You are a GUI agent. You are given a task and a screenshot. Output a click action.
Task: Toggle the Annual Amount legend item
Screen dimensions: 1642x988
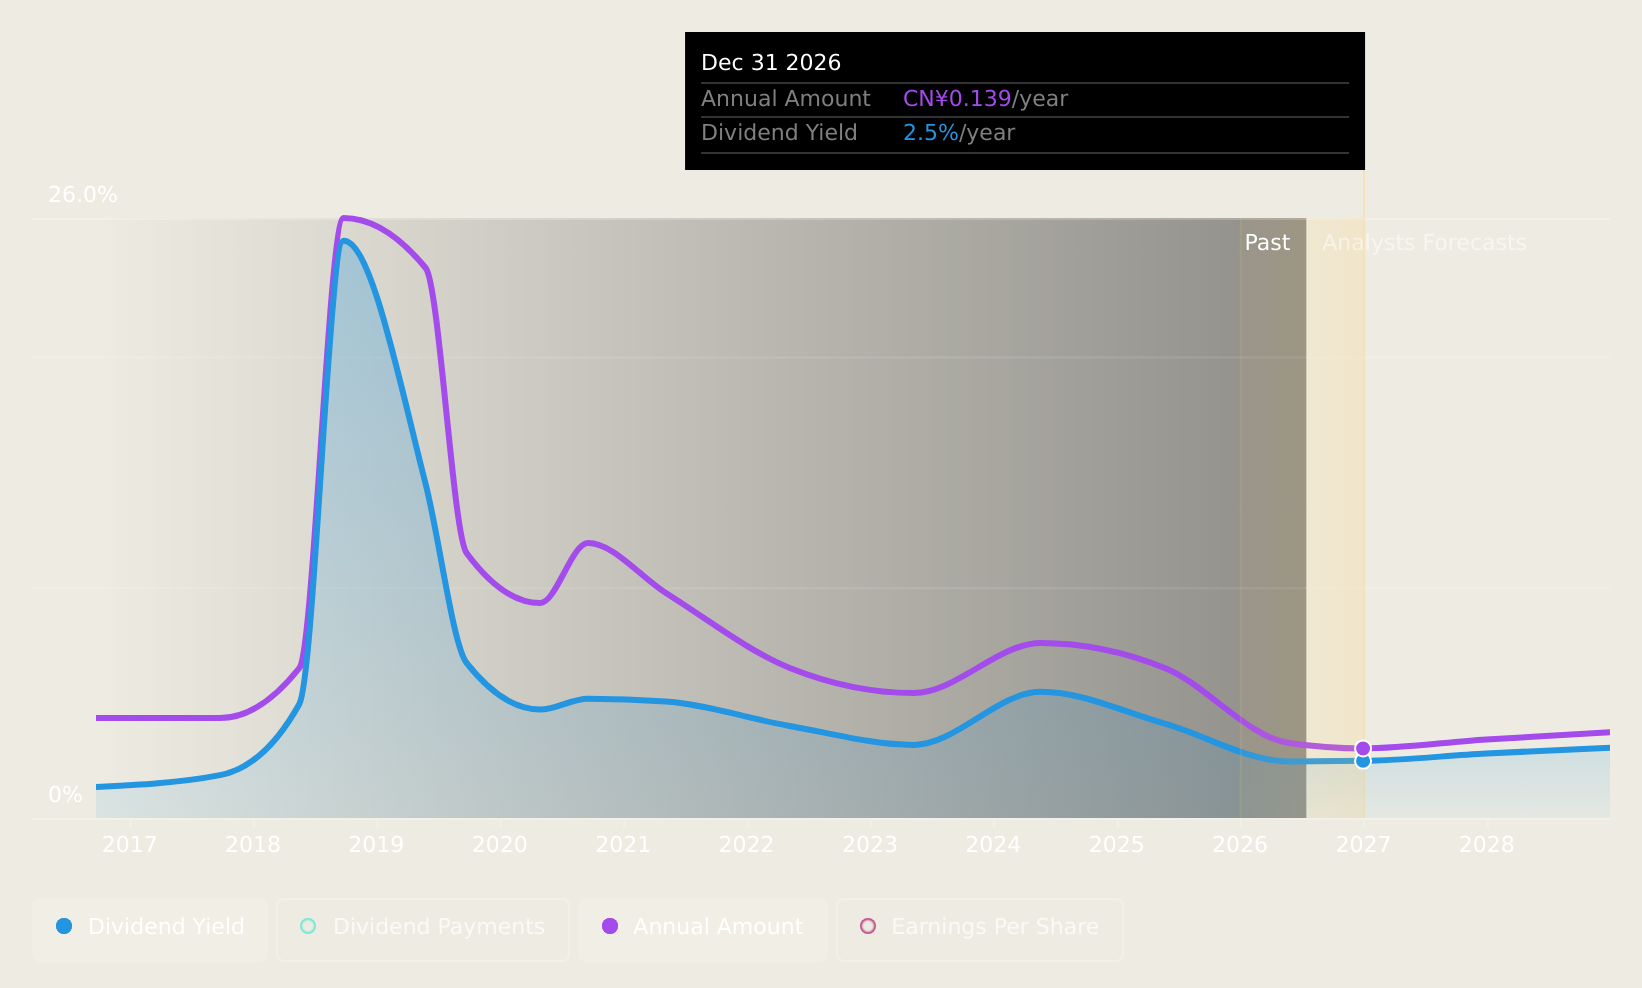702,927
